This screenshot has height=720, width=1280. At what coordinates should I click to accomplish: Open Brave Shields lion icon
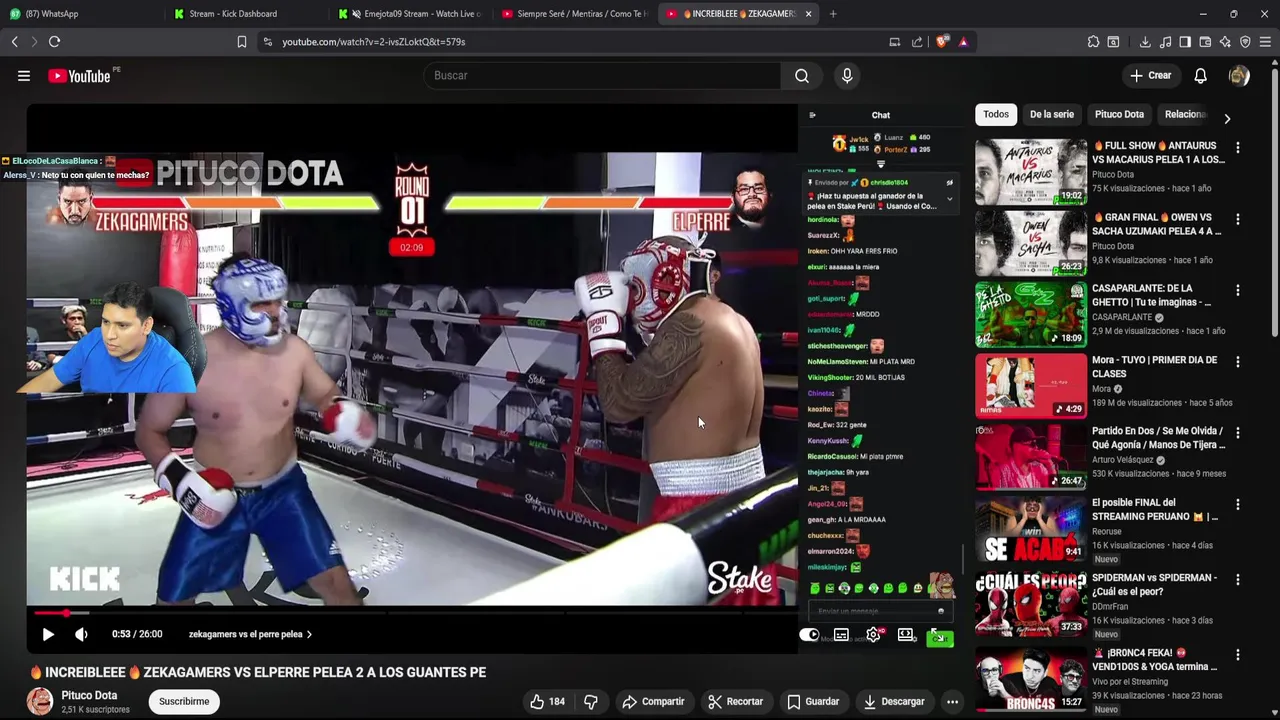(941, 42)
